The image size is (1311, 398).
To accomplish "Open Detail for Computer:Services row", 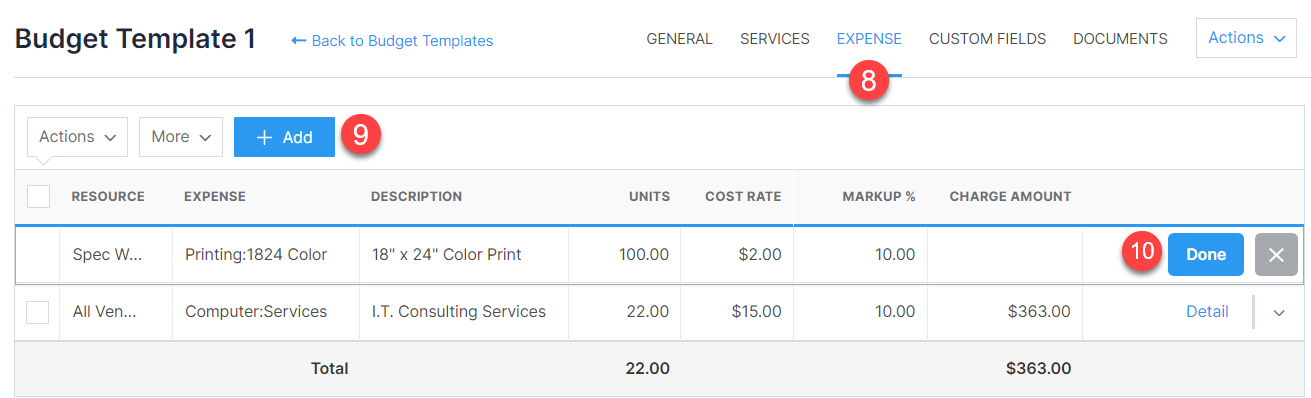I will pos(1207,311).
